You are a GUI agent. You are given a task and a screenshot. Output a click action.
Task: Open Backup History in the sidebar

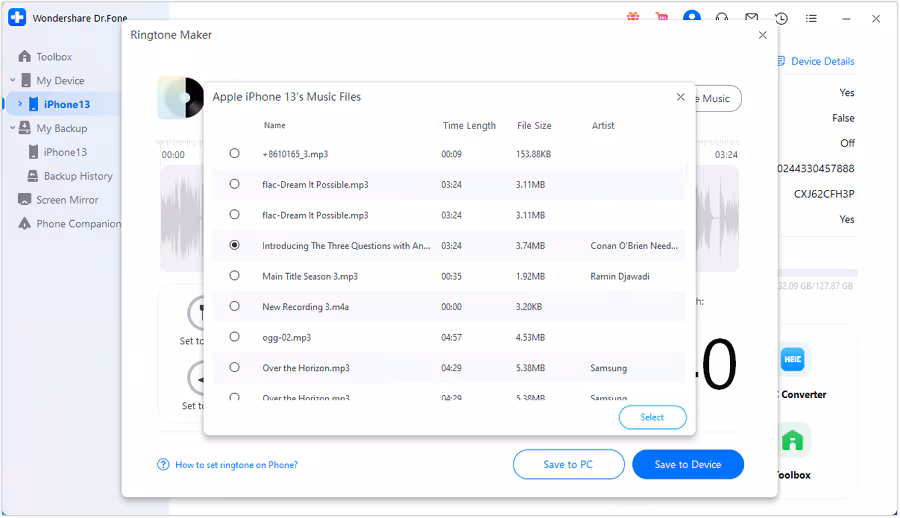coord(77,176)
